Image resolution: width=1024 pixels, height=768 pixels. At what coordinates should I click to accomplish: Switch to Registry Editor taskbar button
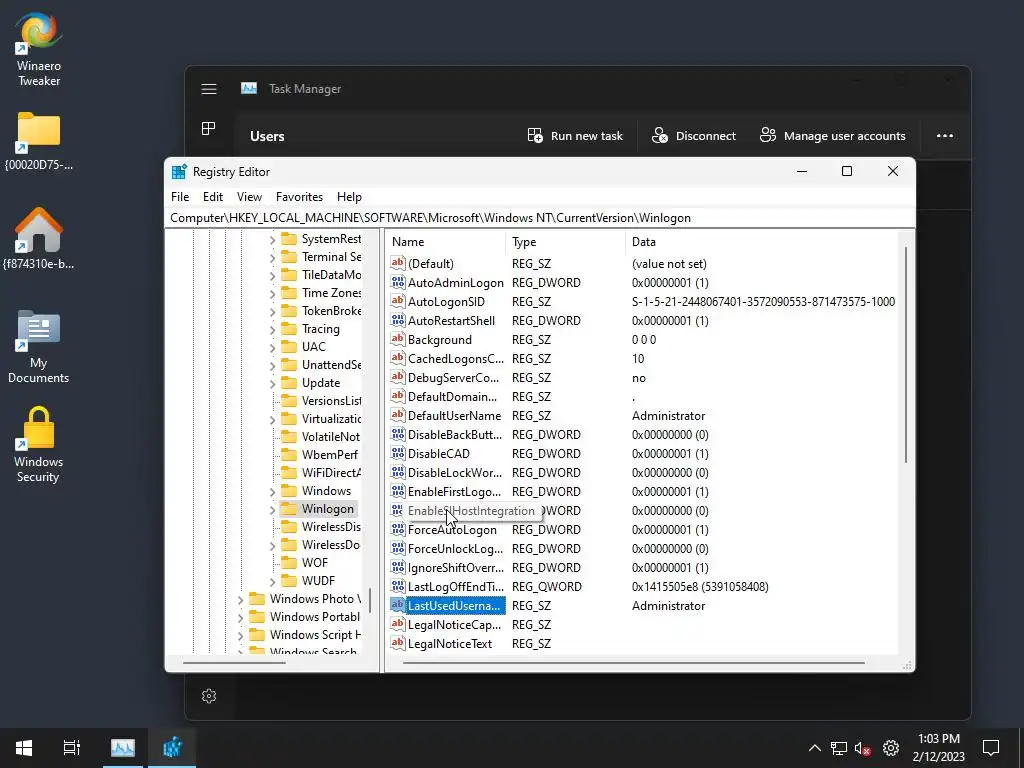coord(172,747)
